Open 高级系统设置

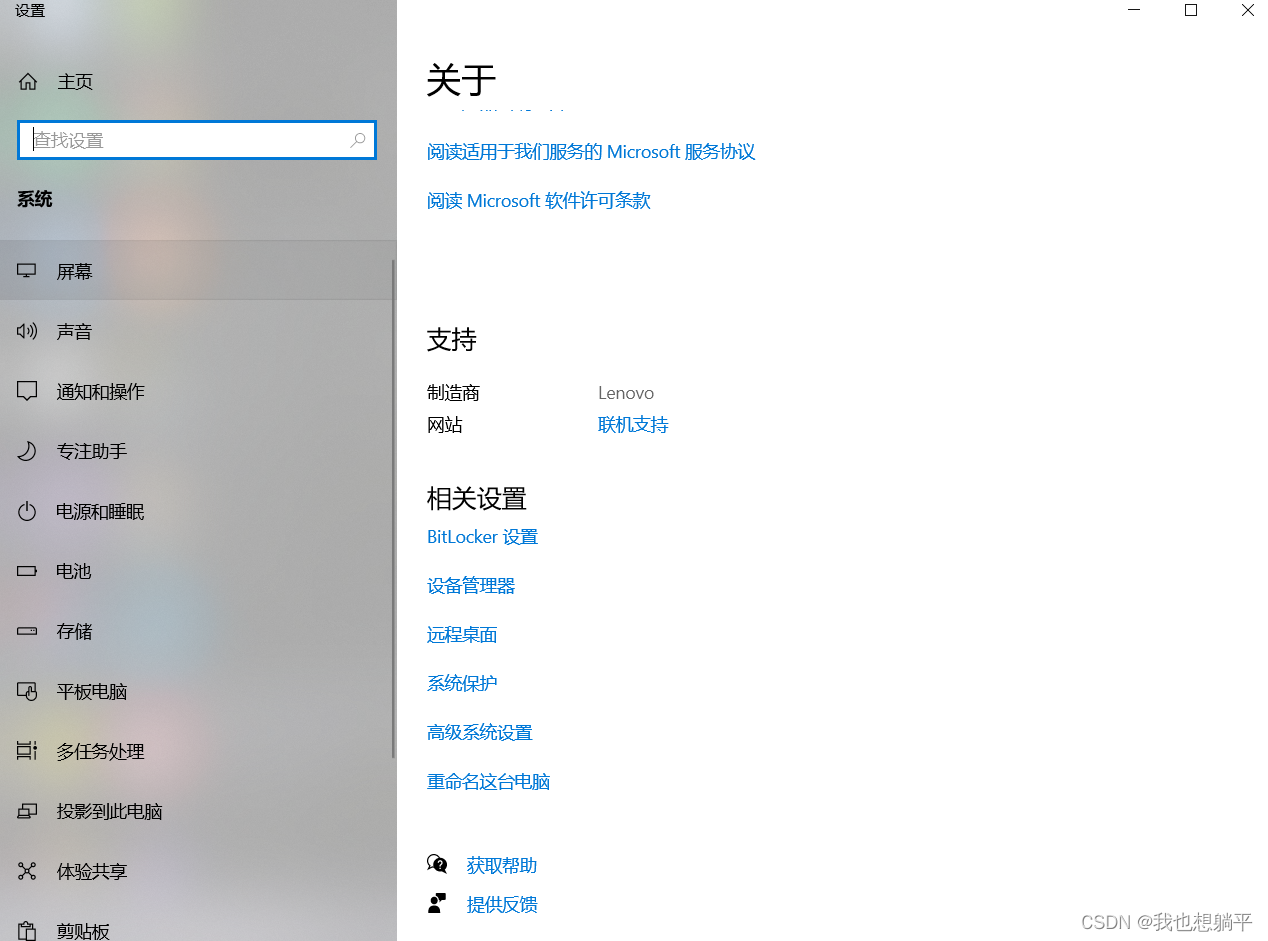(480, 733)
